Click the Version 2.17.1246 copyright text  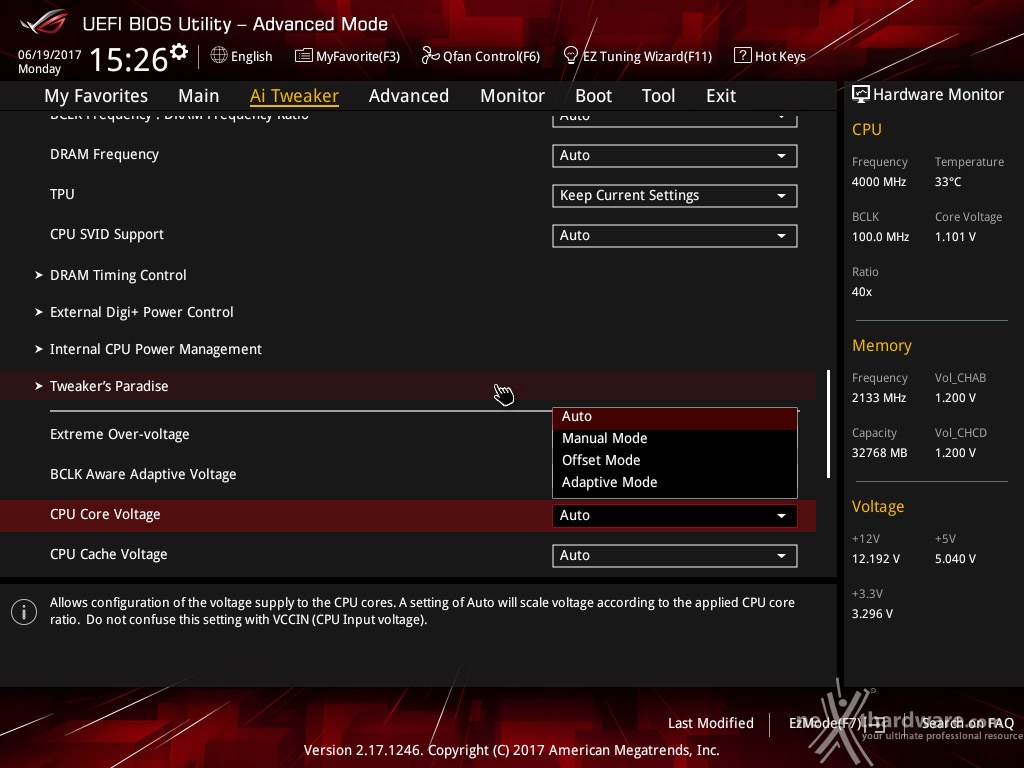point(511,750)
